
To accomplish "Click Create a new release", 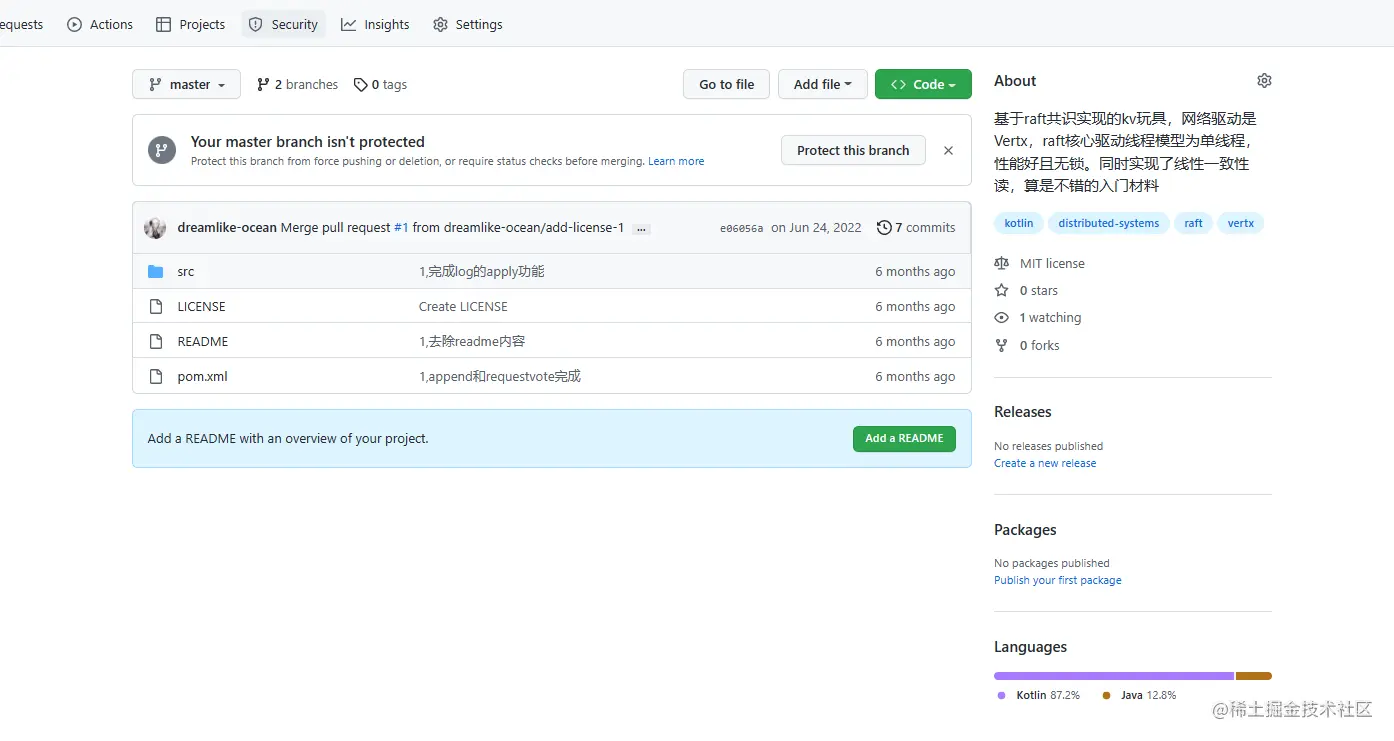I will pyautogui.click(x=1045, y=464).
